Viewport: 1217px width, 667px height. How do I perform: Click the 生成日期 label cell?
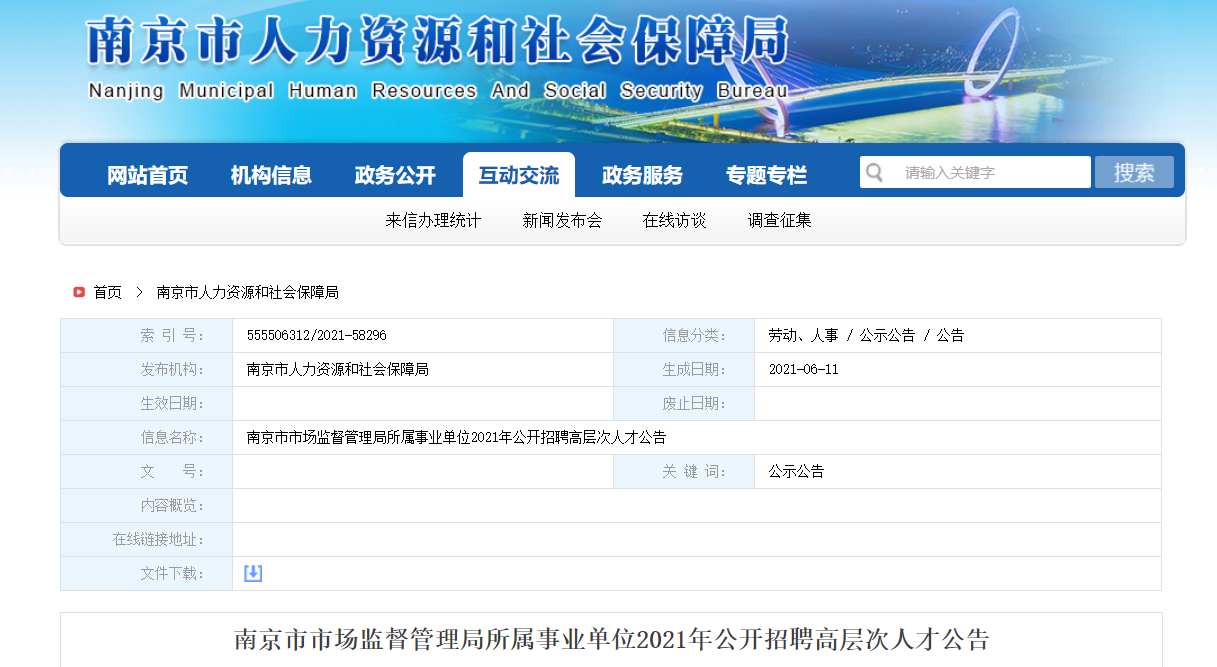(x=684, y=370)
